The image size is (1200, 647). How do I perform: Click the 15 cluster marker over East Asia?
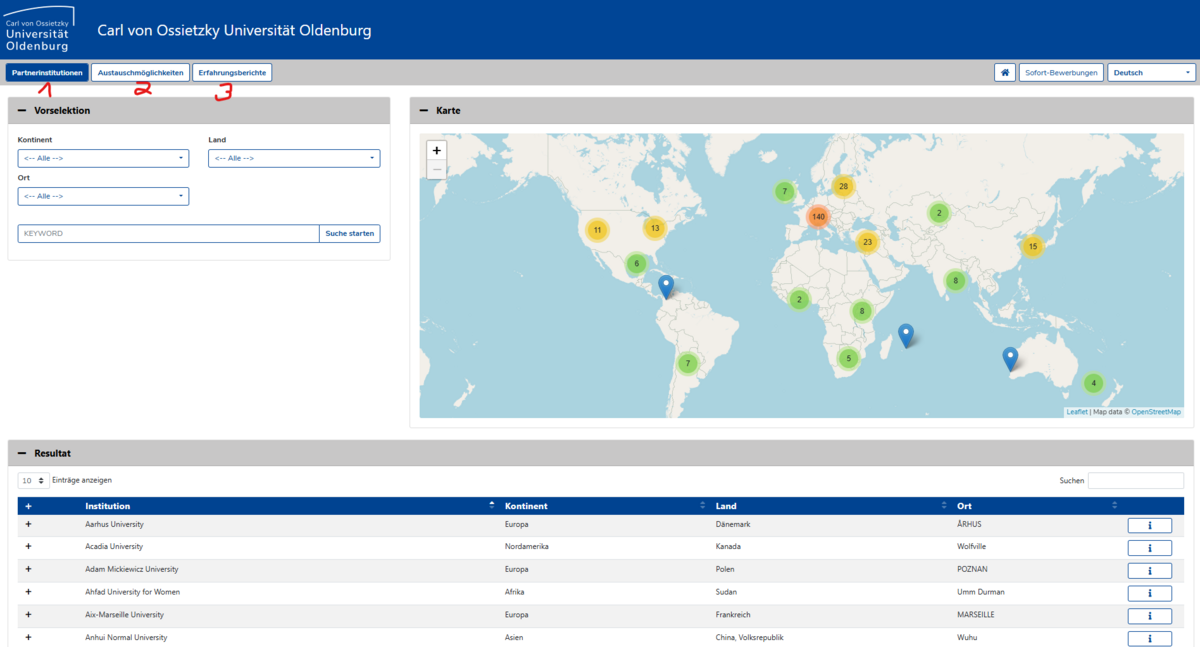pos(1033,246)
